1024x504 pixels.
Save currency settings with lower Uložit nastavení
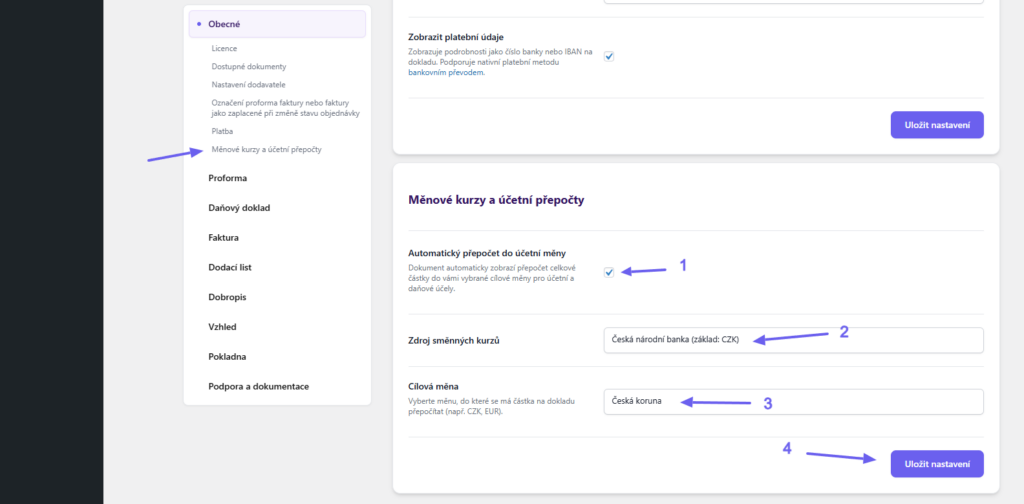coord(936,464)
